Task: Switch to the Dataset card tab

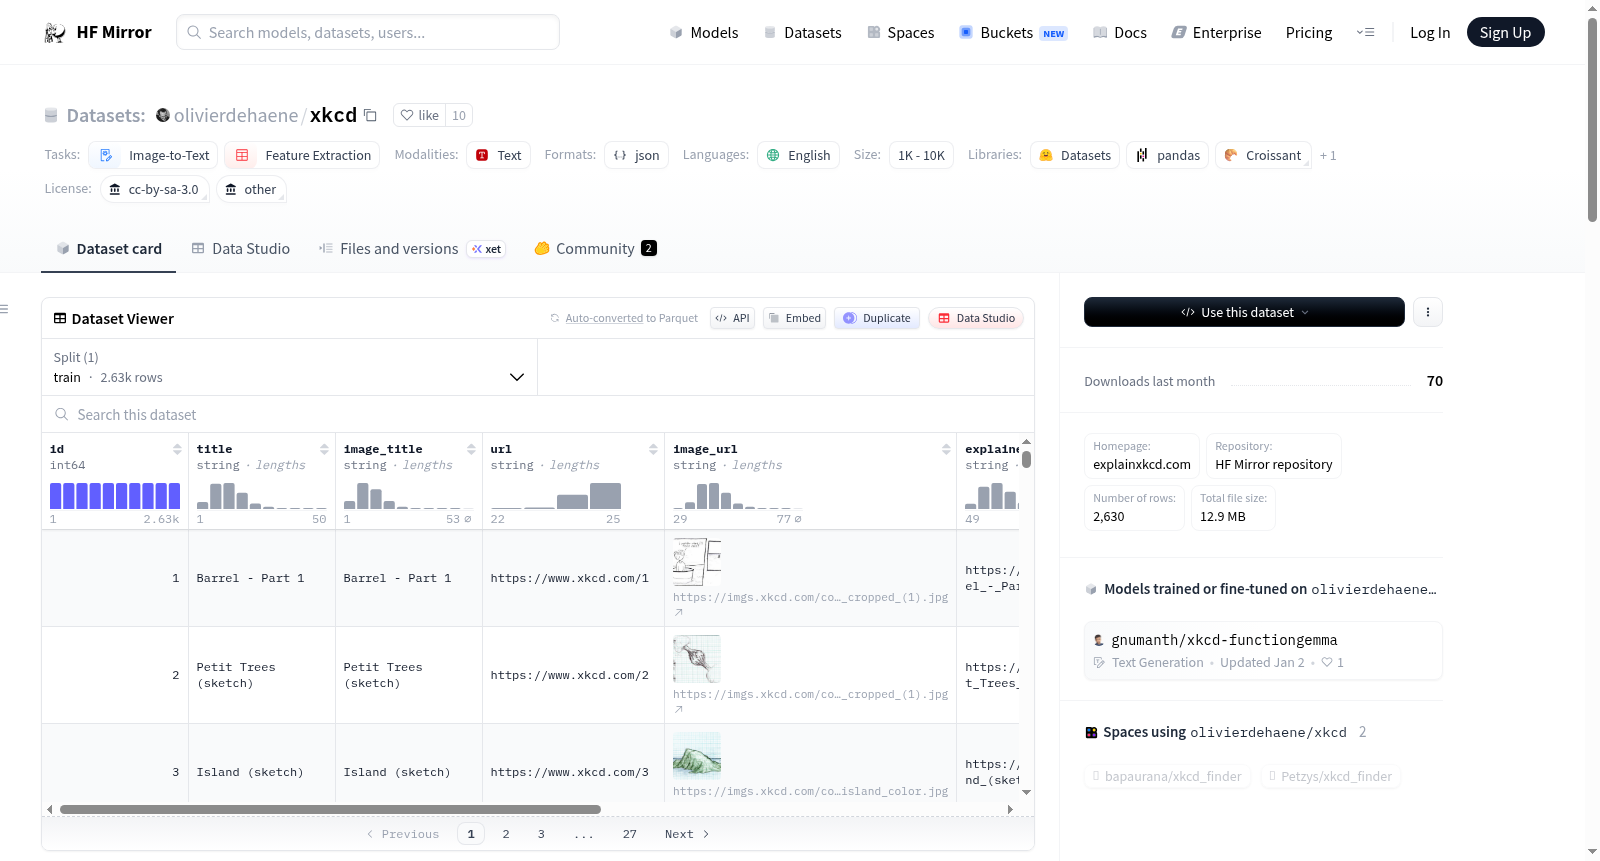Action: [x=109, y=249]
